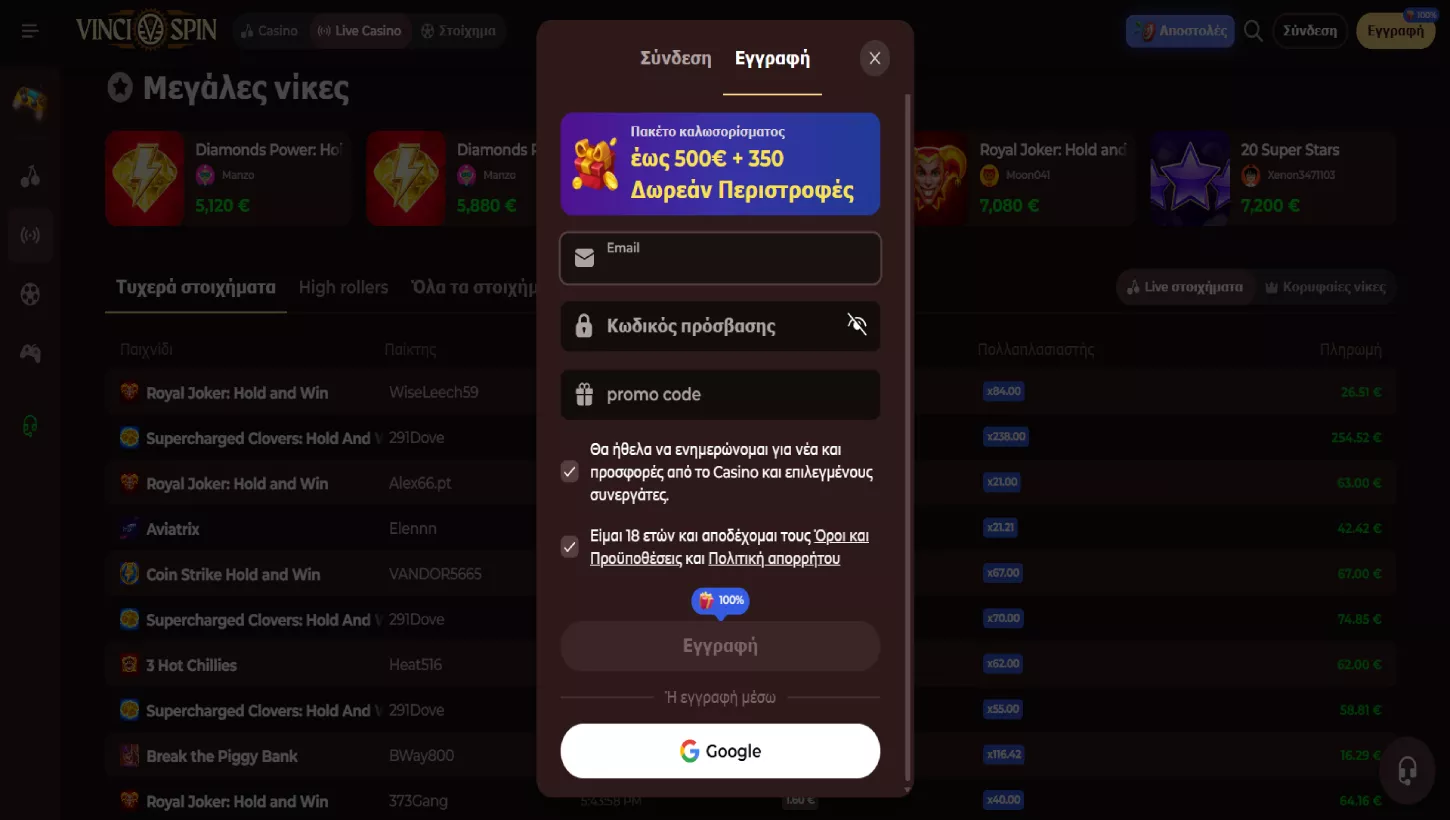This screenshot has height=820, width=1450.
Task: Select the live casino broadcast sidebar icon
Action: (x=31, y=236)
